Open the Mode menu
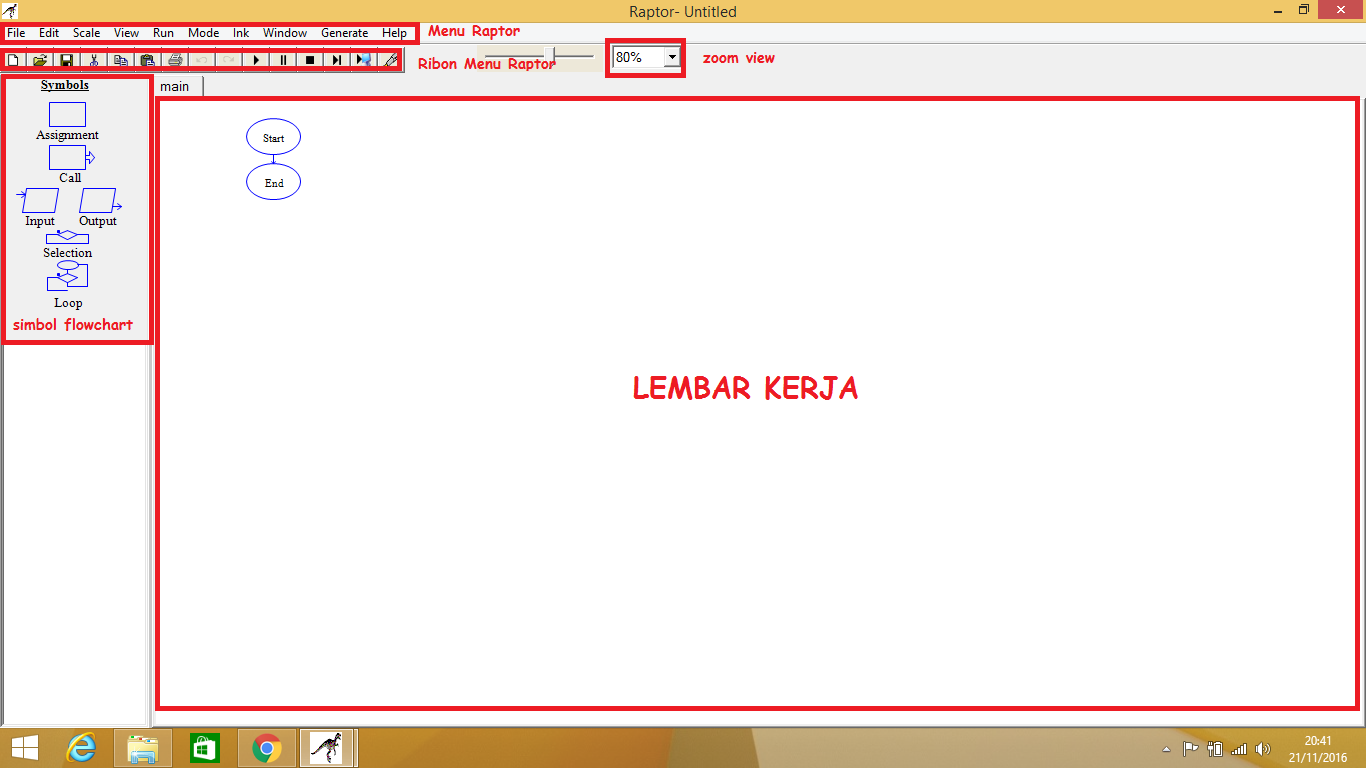Viewport: 1366px width, 768px height. 203,33
